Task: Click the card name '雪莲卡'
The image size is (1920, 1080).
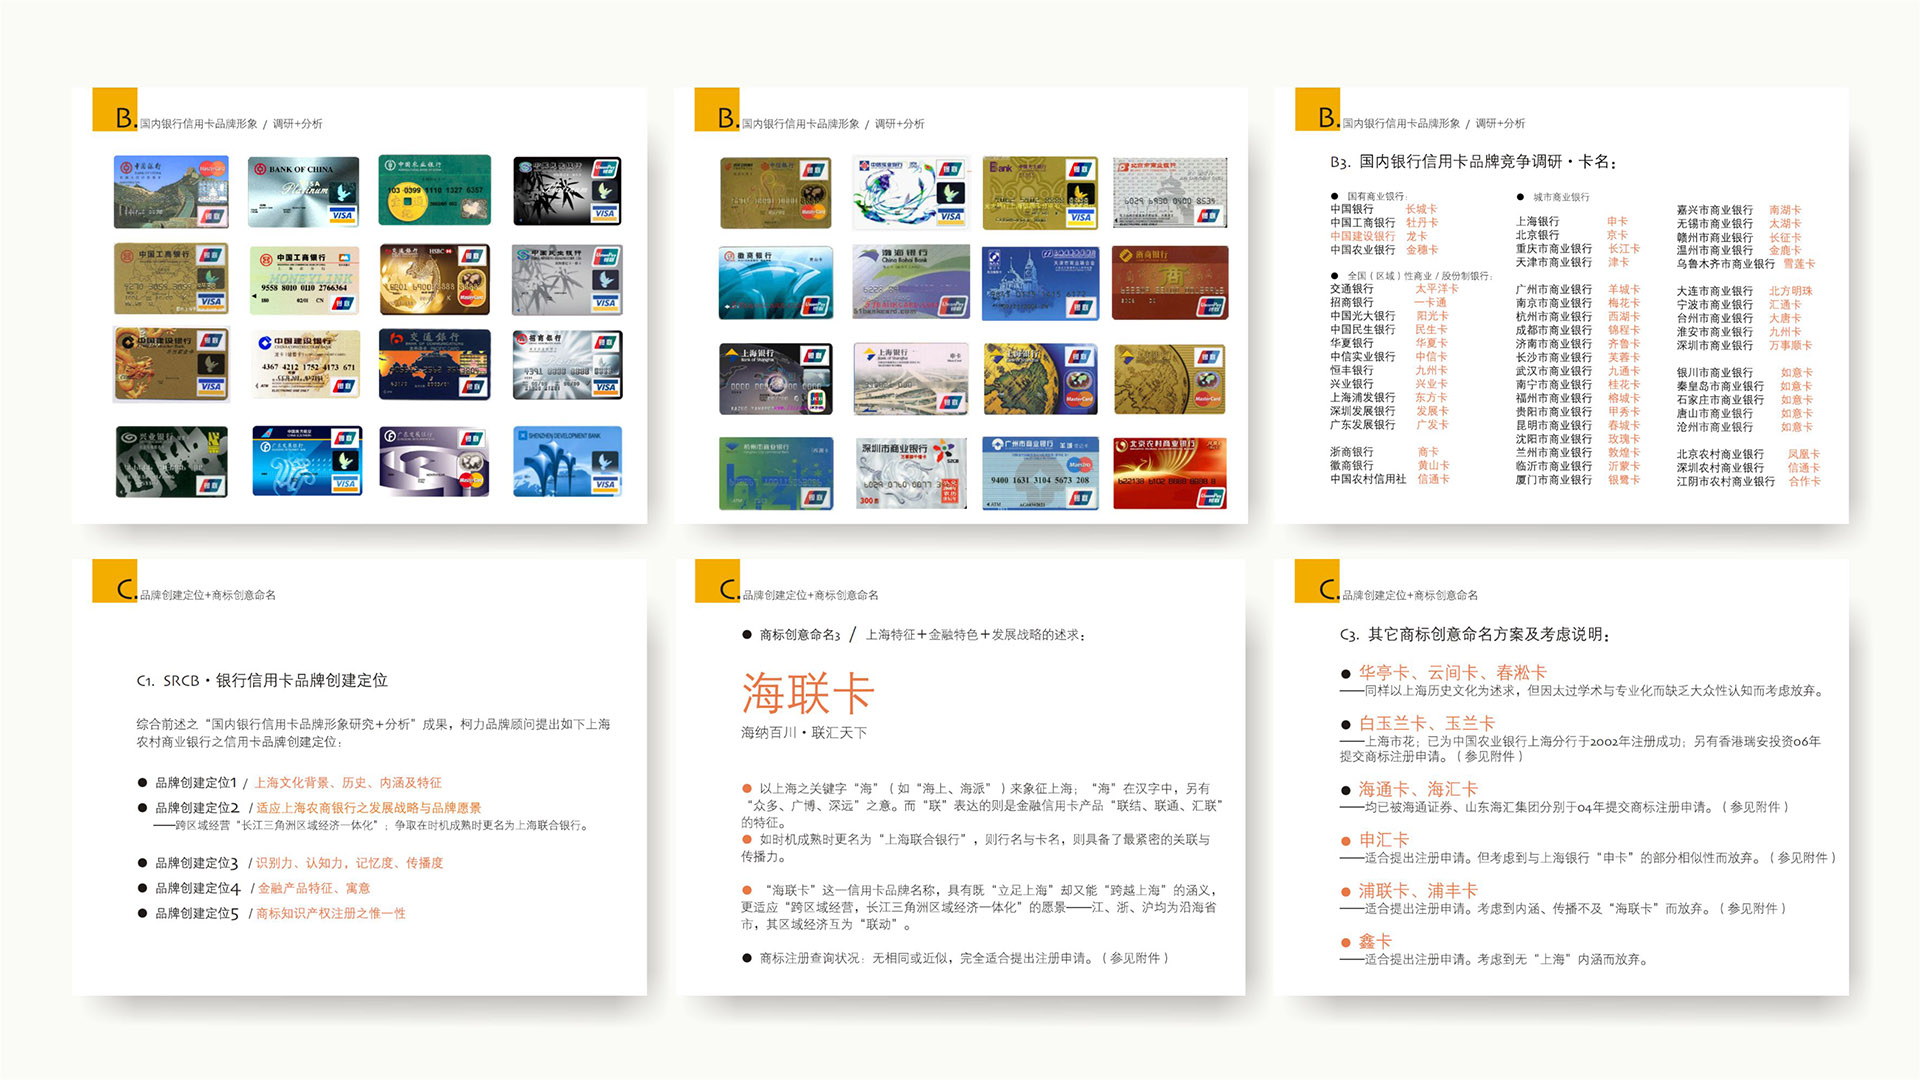Action: 1799,264
